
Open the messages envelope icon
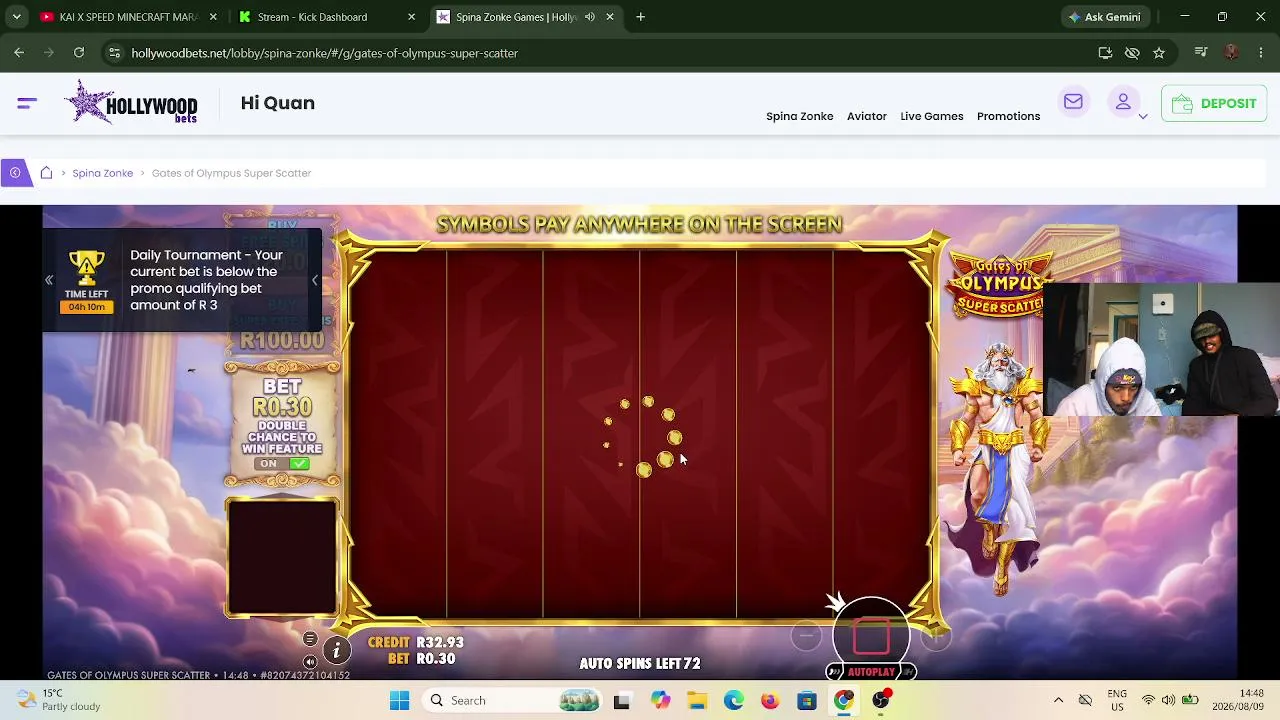click(1073, 102)
